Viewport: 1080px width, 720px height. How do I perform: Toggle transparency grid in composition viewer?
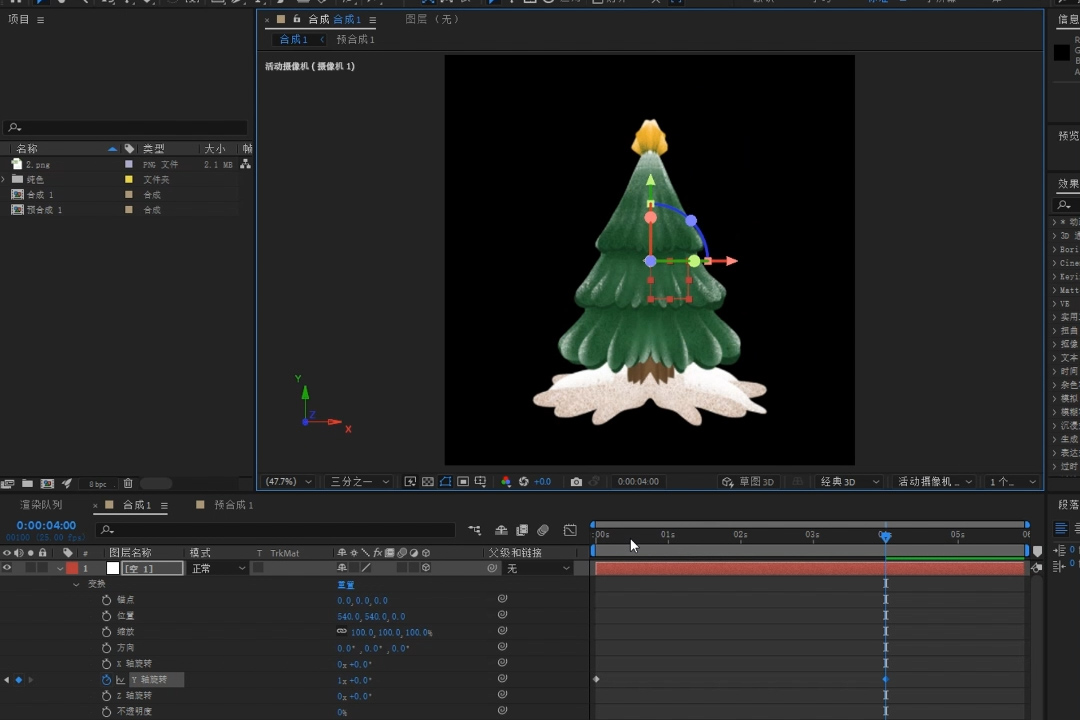coord(428,482)
